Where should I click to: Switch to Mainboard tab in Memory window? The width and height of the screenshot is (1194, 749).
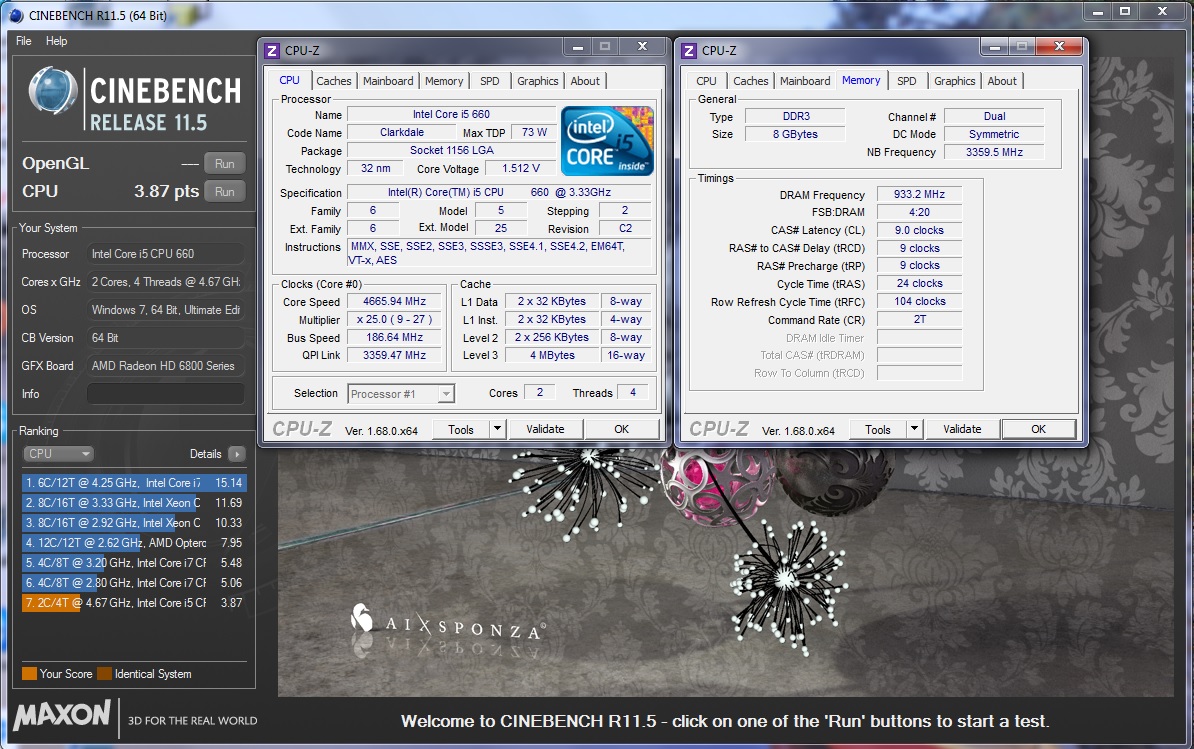pos(805,81)
